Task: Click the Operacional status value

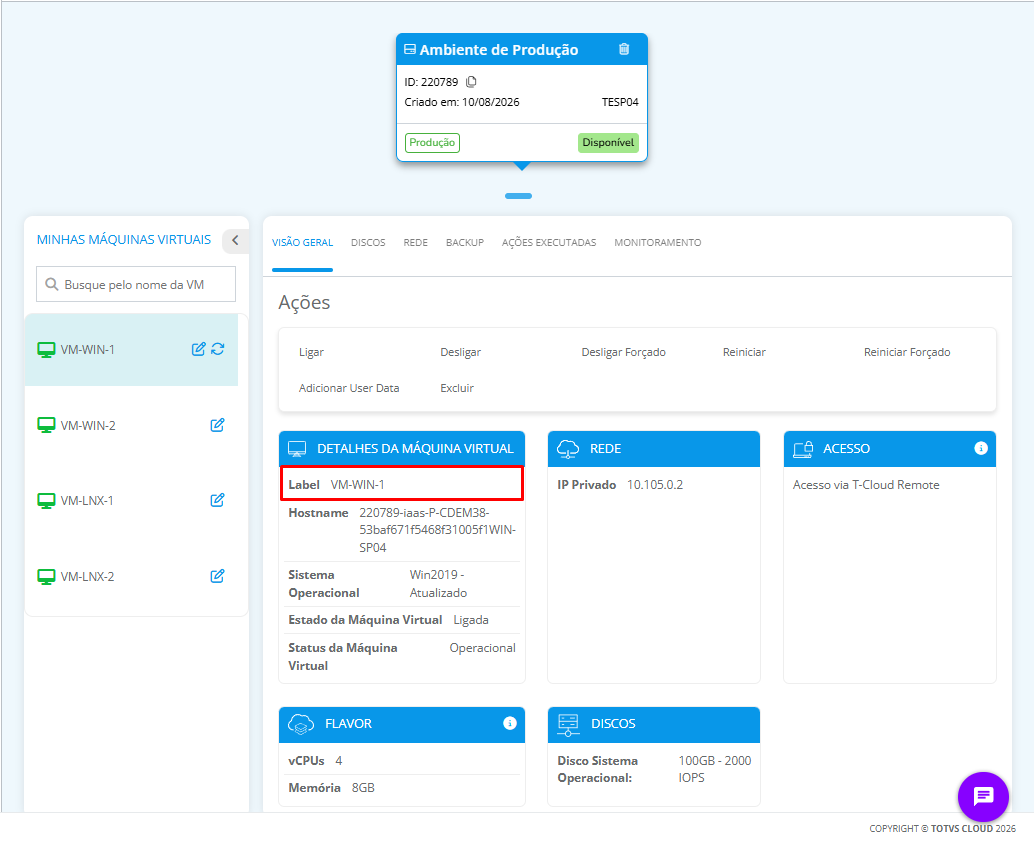Action: coord(483,648)
